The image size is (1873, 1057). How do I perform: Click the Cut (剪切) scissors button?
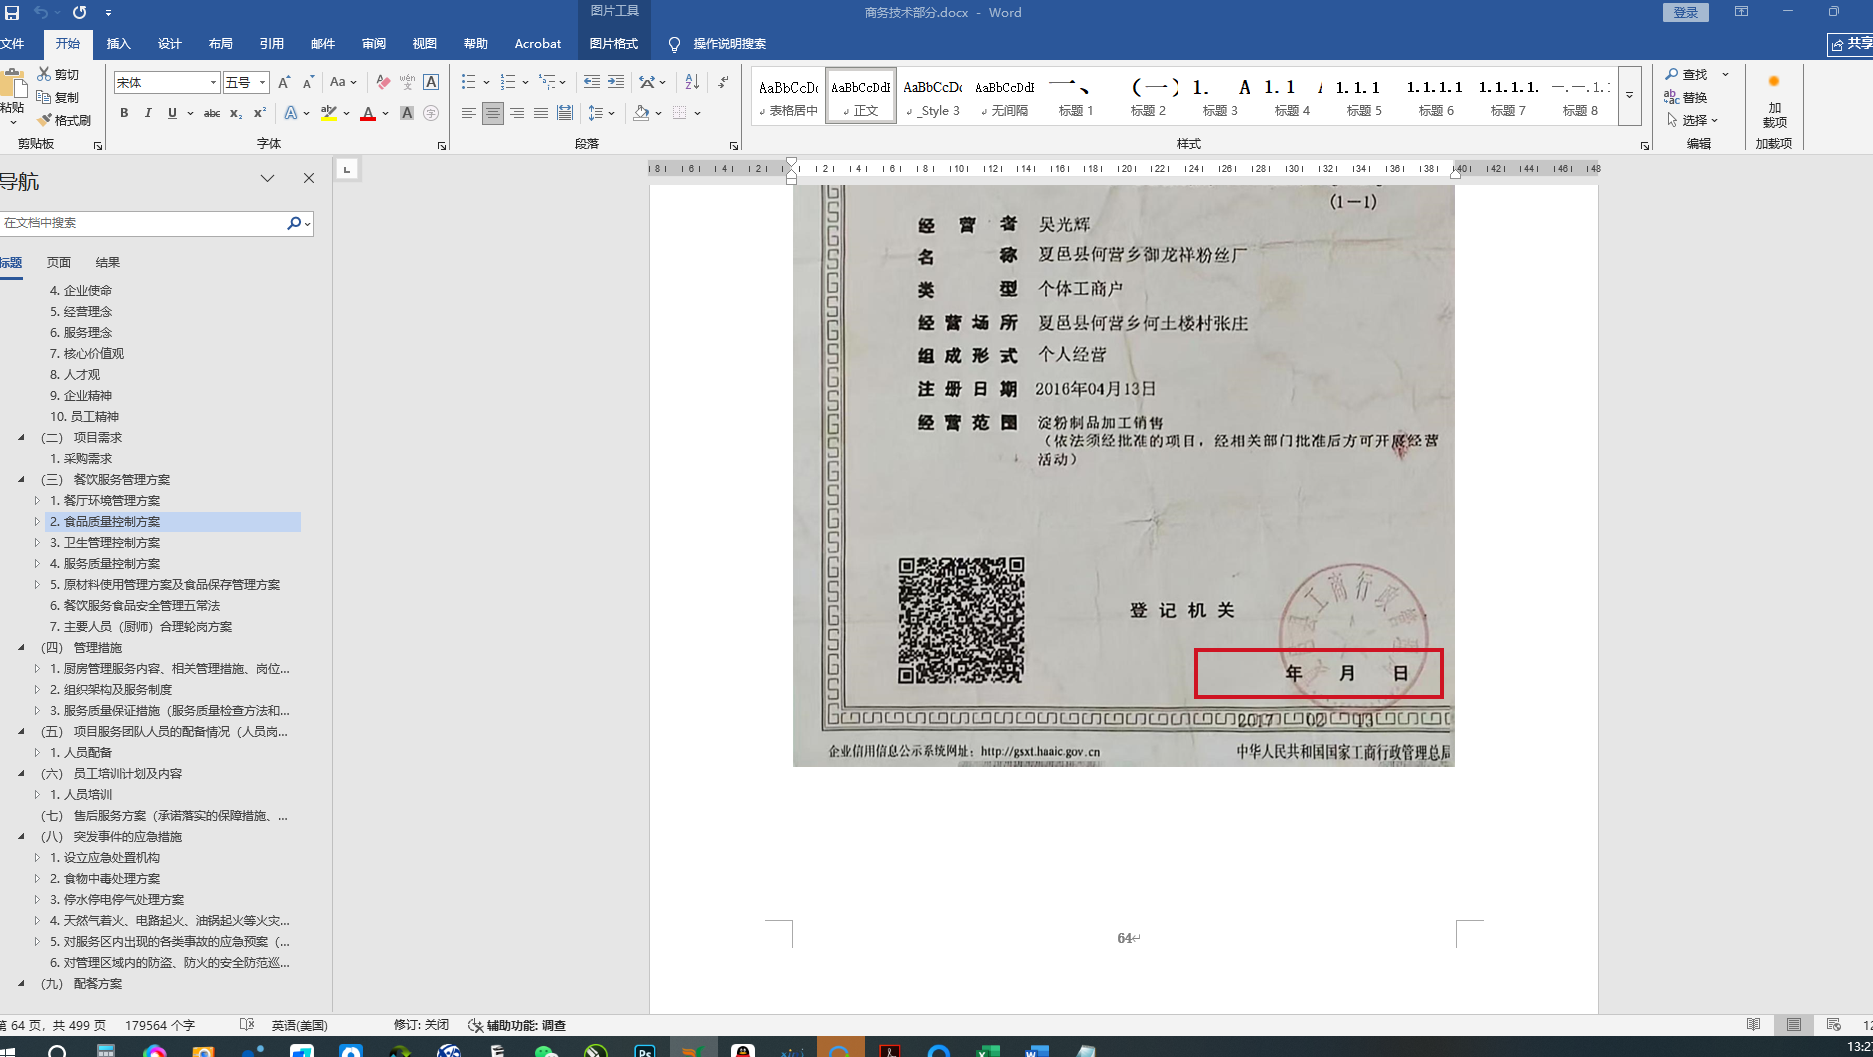(x=58, y=74)
